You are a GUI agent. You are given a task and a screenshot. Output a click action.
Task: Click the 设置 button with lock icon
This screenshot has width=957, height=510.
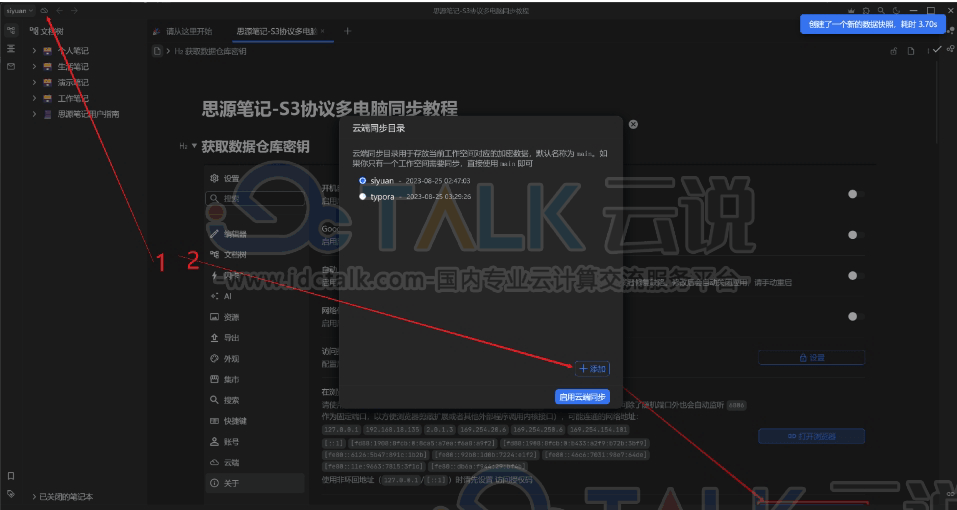pos(812,358)
